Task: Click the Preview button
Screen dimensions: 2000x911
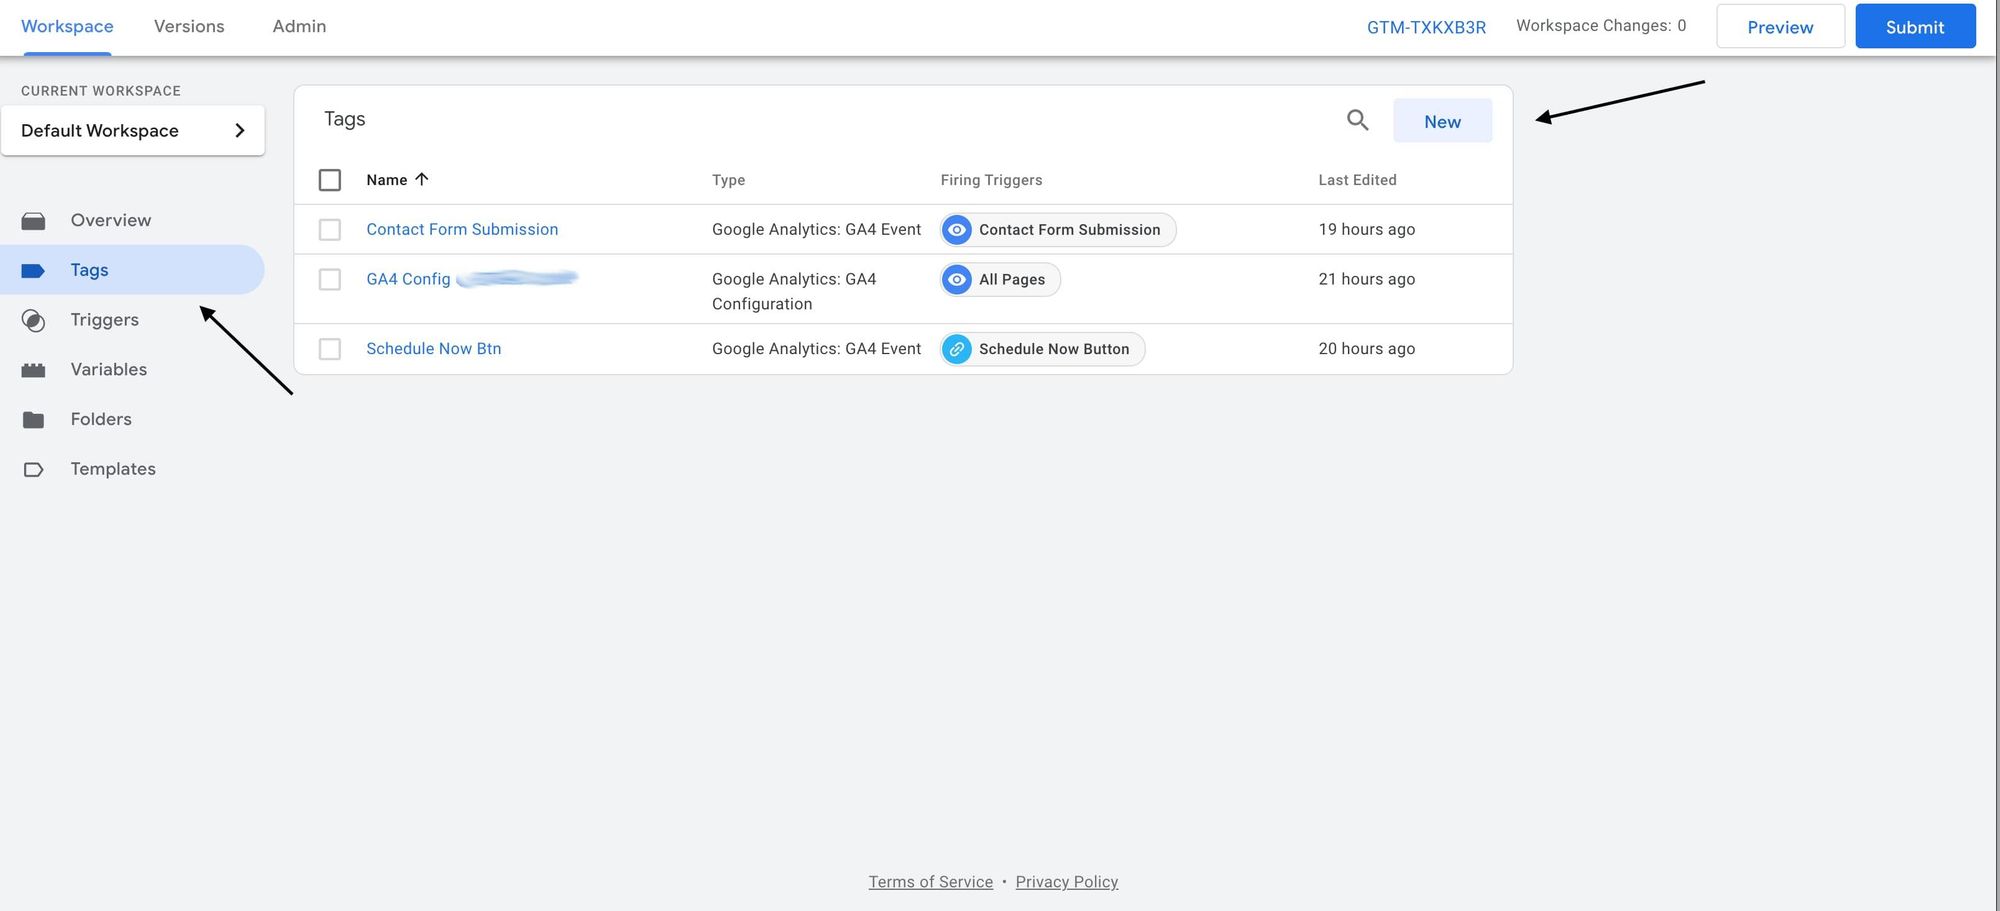Action: (x=1780, y=27)
